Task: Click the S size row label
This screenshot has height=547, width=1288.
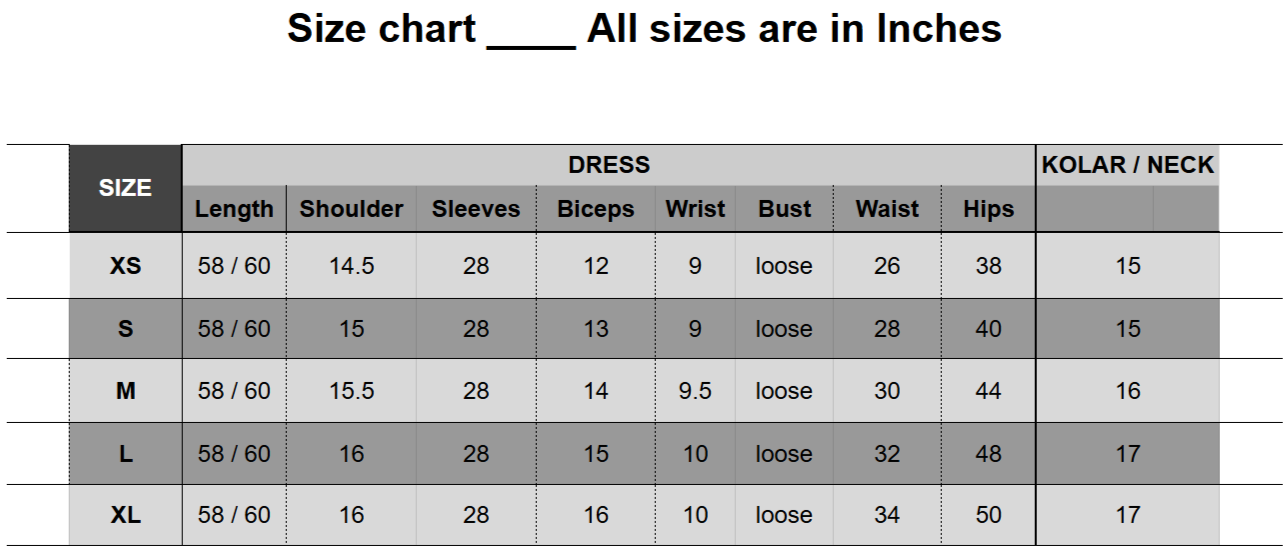Action: [x=125, y=329]
